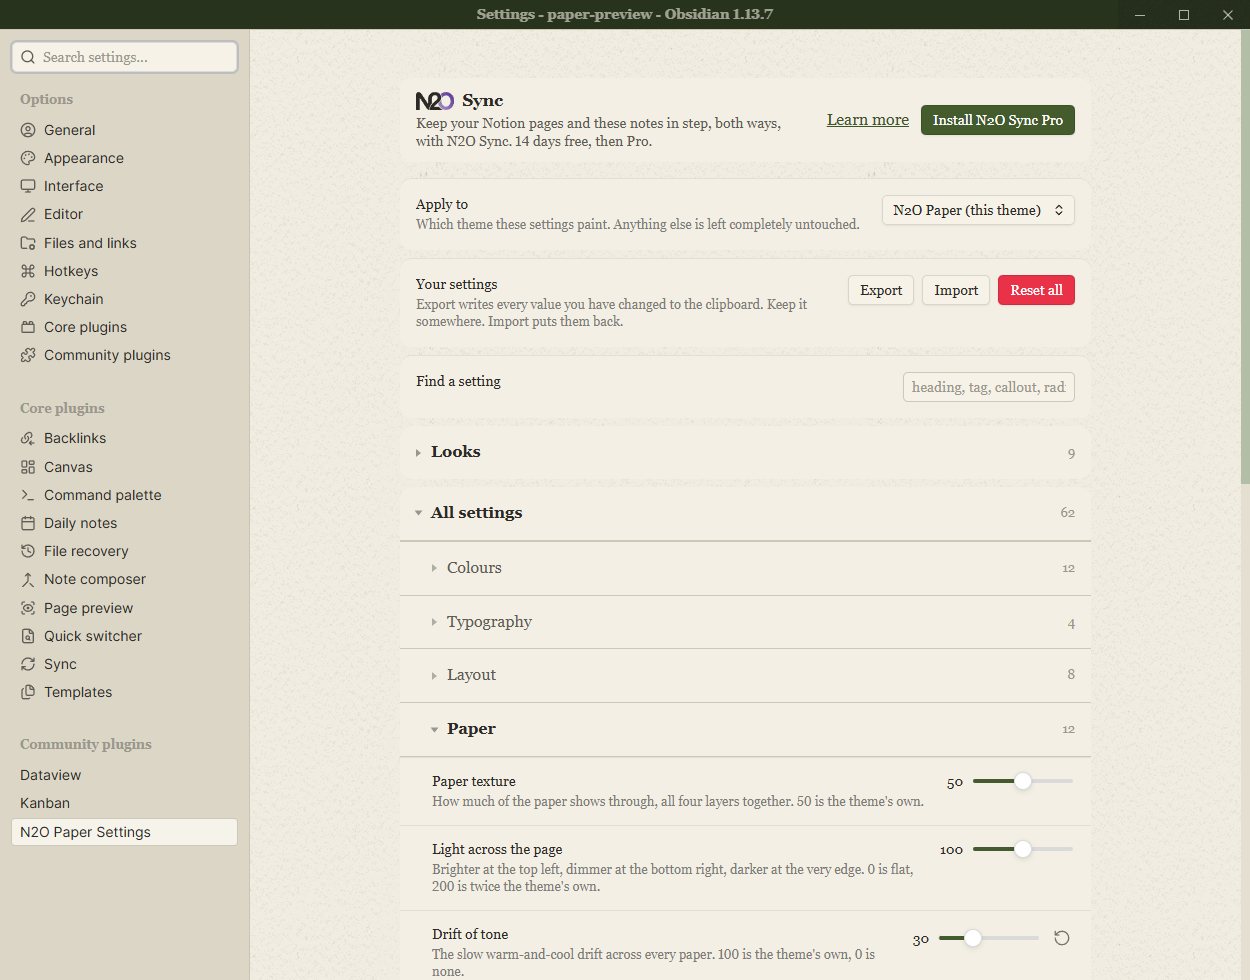Image resolution: width=1250 pixels, height=980 pixels.
Task: Click the General settings gear icon
Action: pyautogui.click(x=28, y=130)
